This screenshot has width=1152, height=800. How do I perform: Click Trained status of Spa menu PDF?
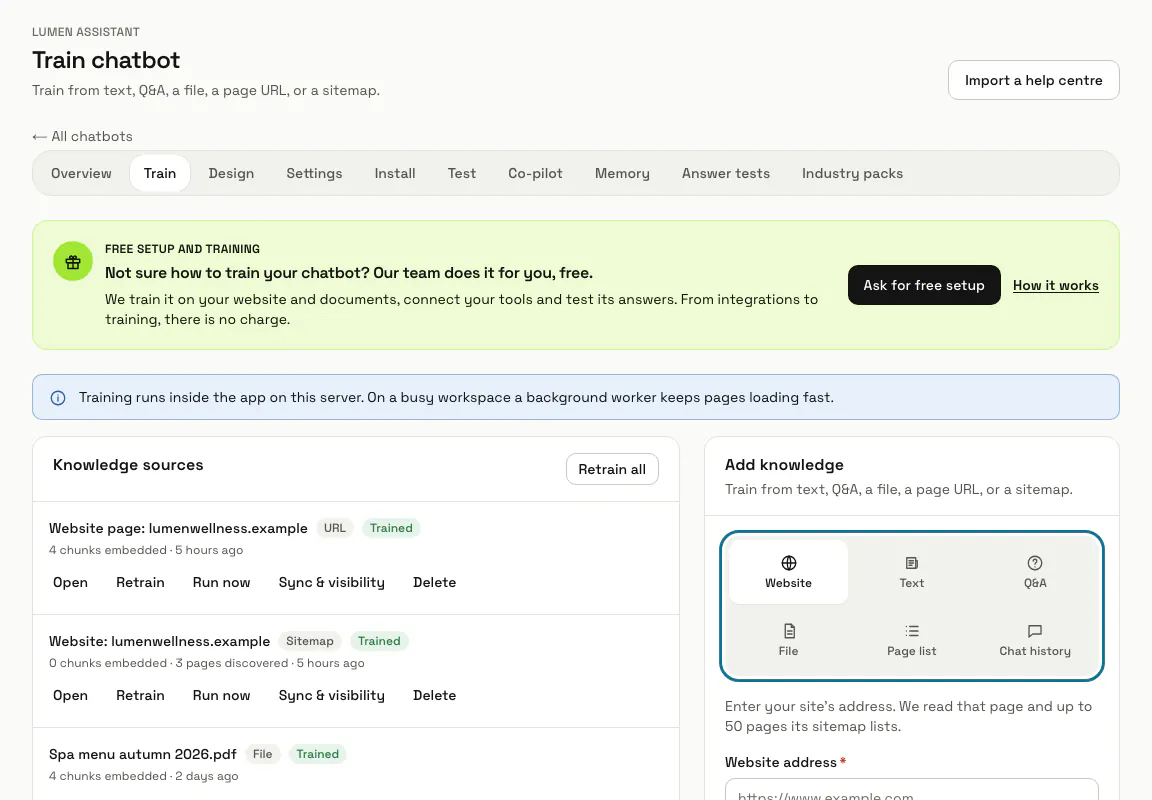pyautogui.click(x=317, y=754)
